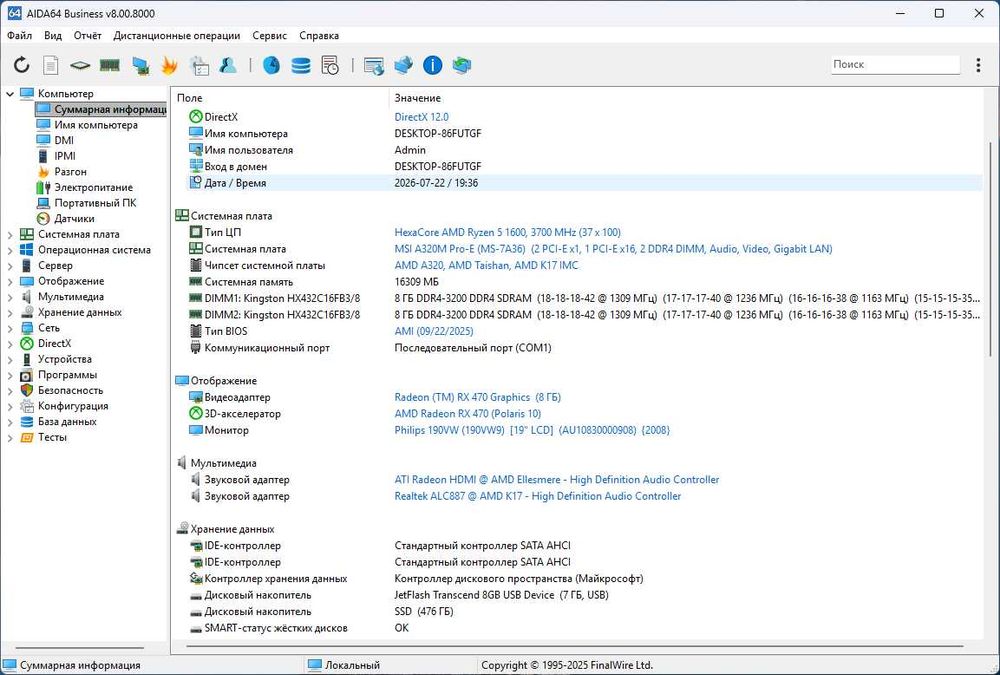Click the blue database stack icon
The width and height of the screenshot is (1000, 675).
[x=300, y=65]
